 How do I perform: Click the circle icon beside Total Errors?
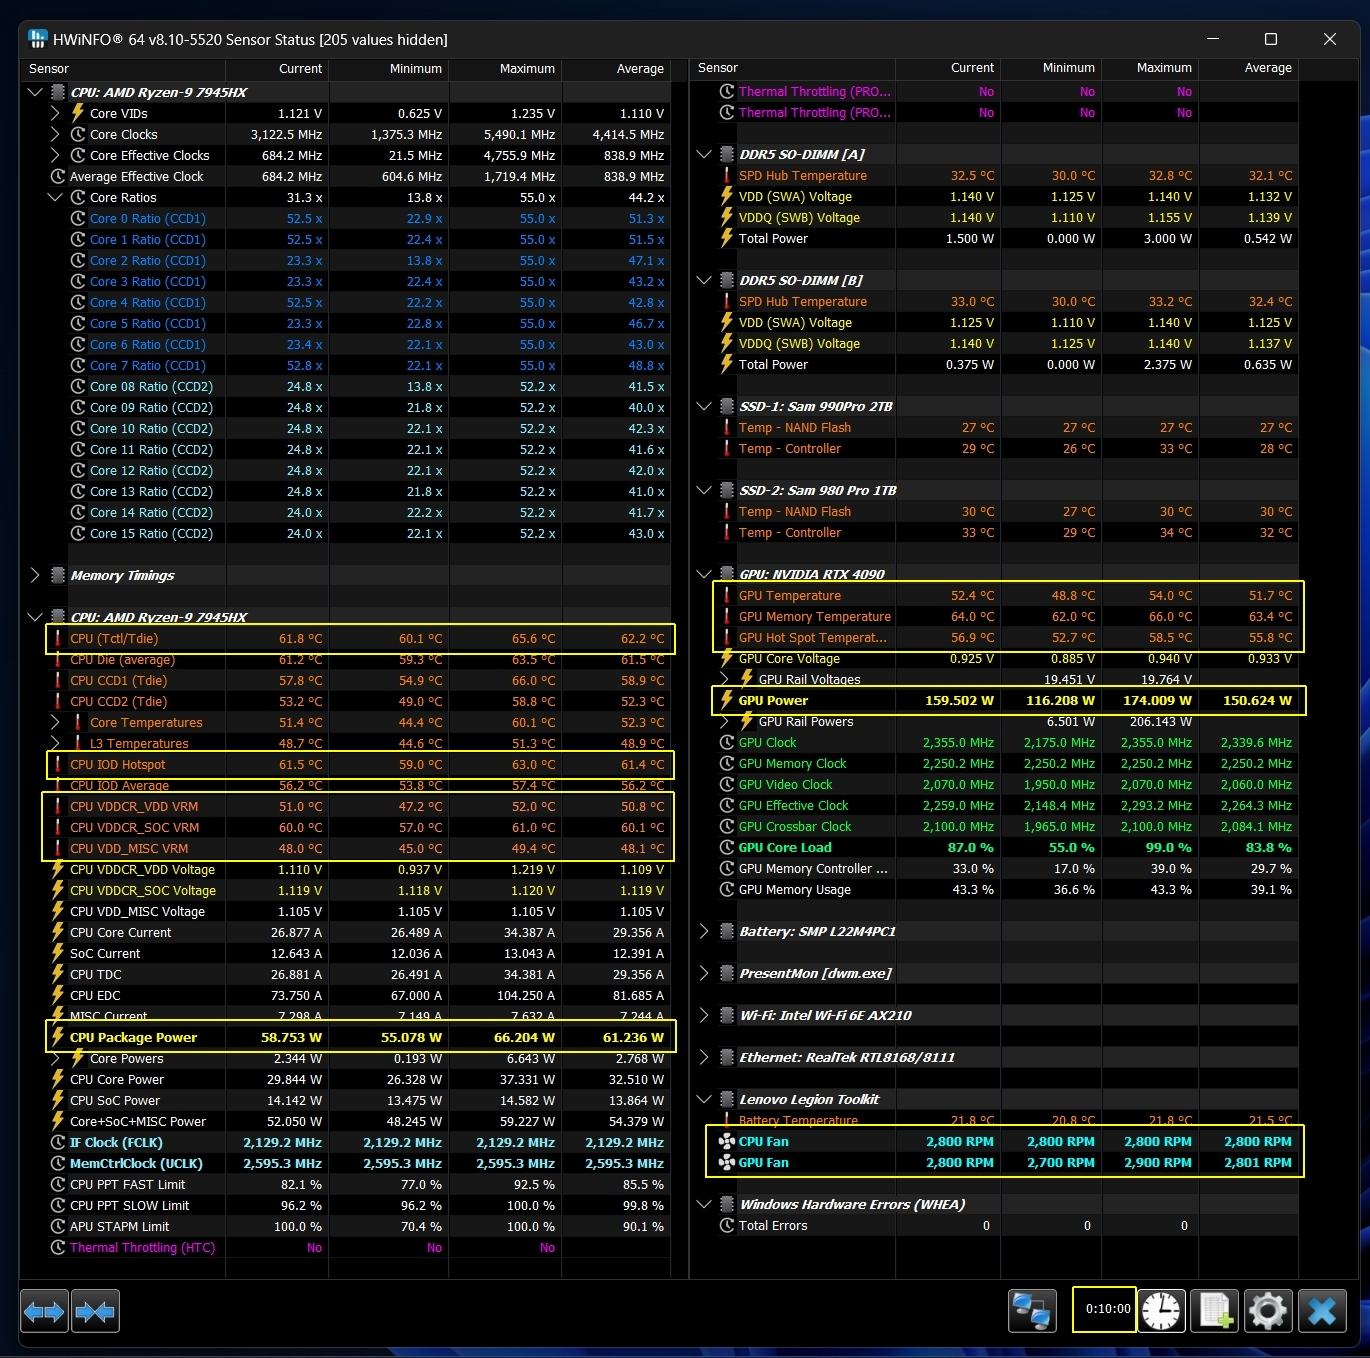point(727,1225)
